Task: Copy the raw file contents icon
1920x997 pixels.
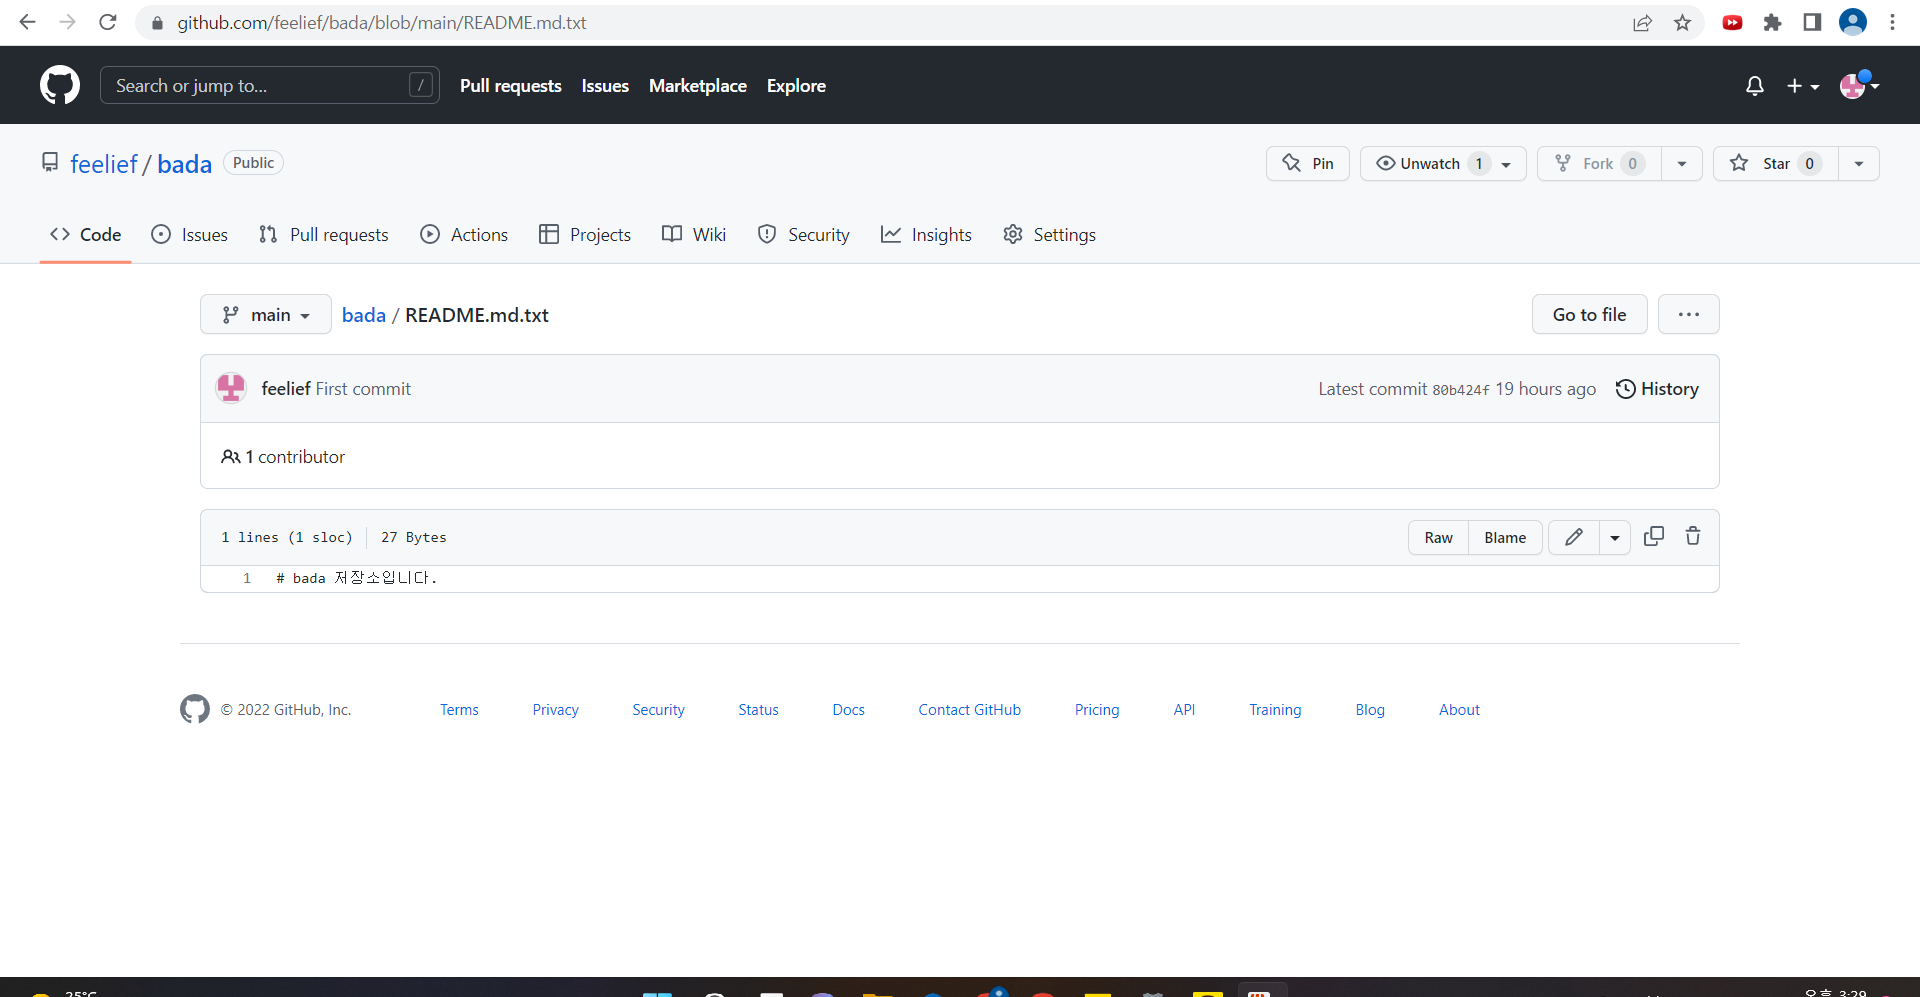Action: click(x=1654, y=537)
